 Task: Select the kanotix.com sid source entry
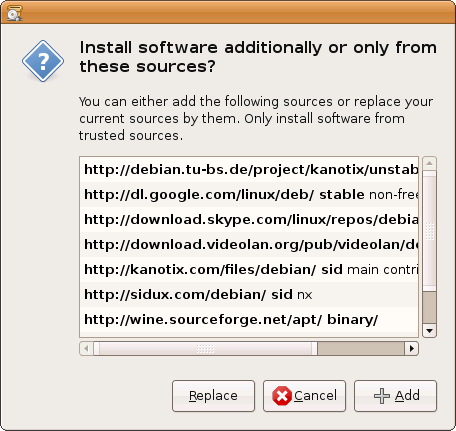tap(249, 269)
